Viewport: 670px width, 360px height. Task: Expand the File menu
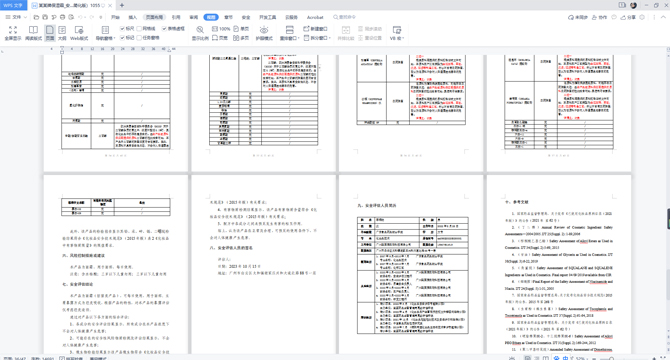(16, 17)
